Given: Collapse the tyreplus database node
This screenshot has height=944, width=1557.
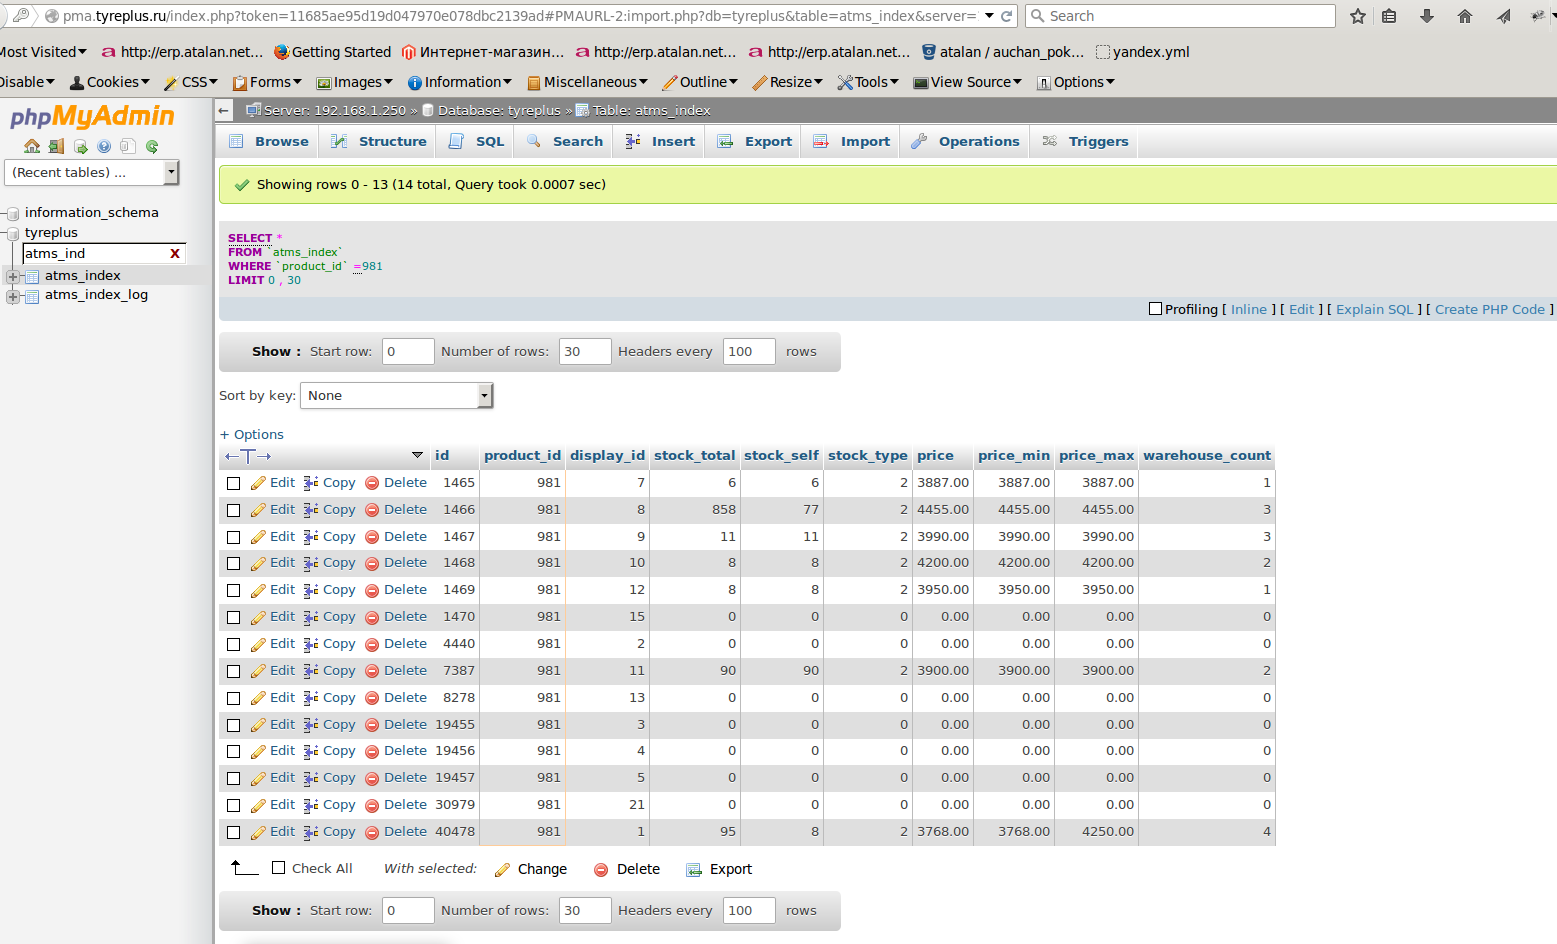Looking at the screenshot, I should click(13, 233).
